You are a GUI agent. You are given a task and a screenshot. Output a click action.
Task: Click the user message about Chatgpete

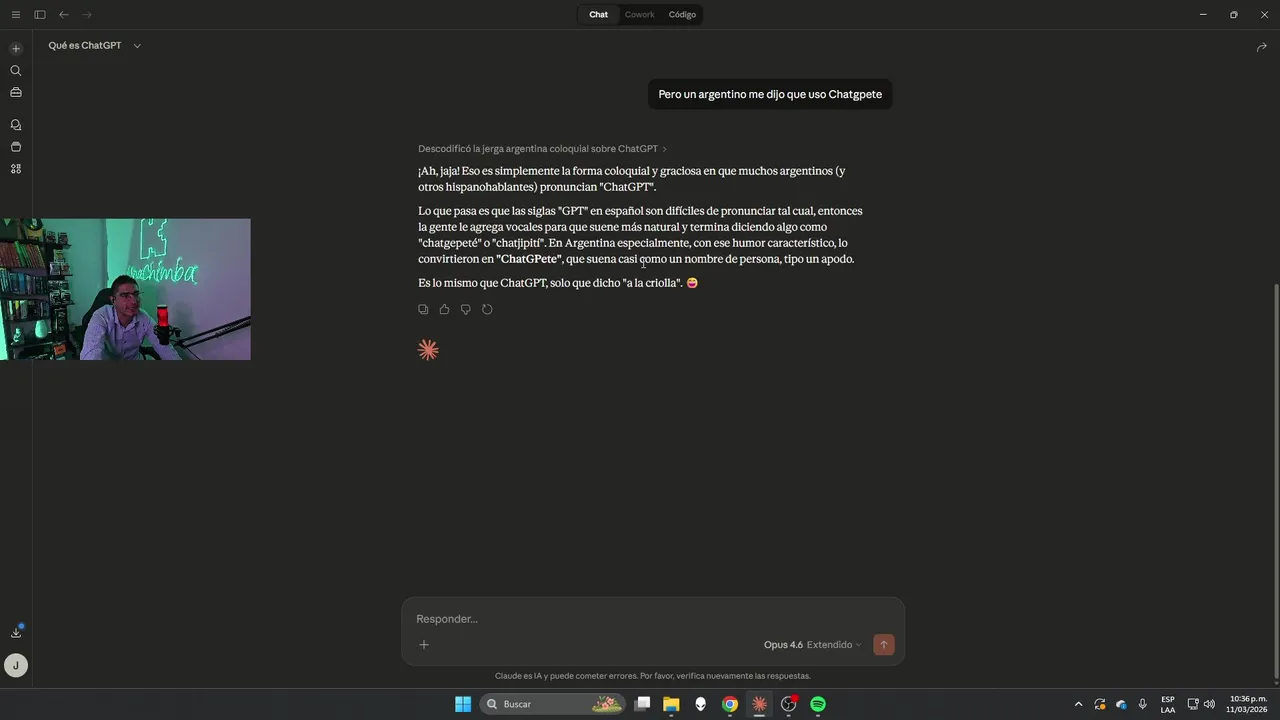[770, 94]
